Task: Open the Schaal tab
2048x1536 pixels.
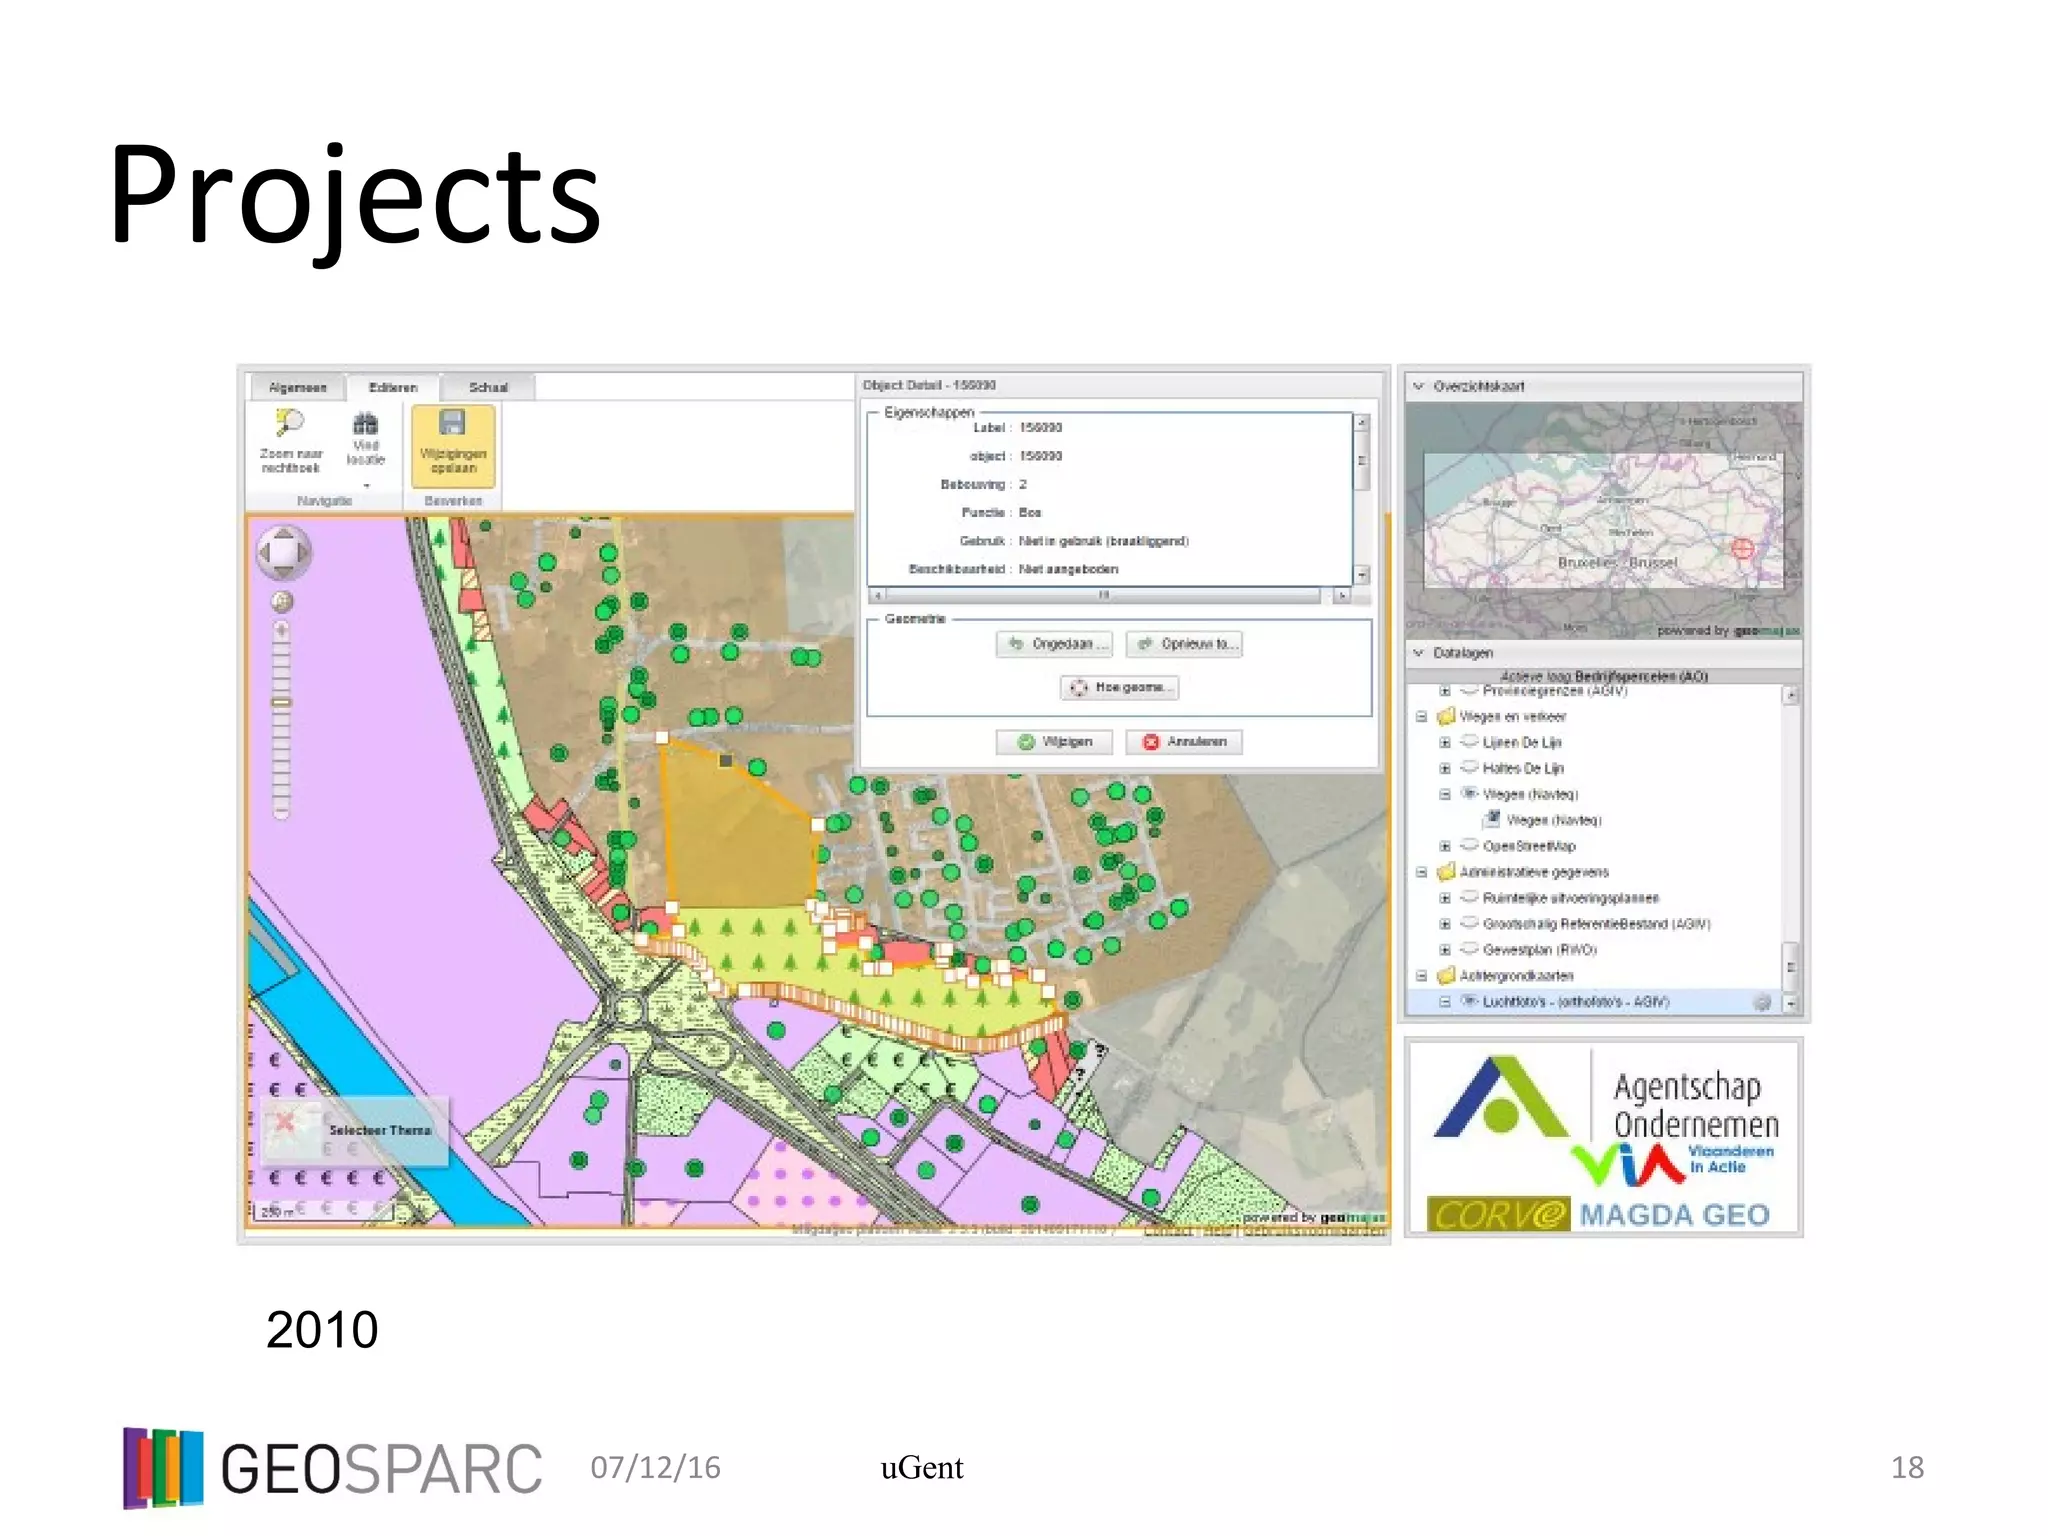Action: (x=488, y=387)
